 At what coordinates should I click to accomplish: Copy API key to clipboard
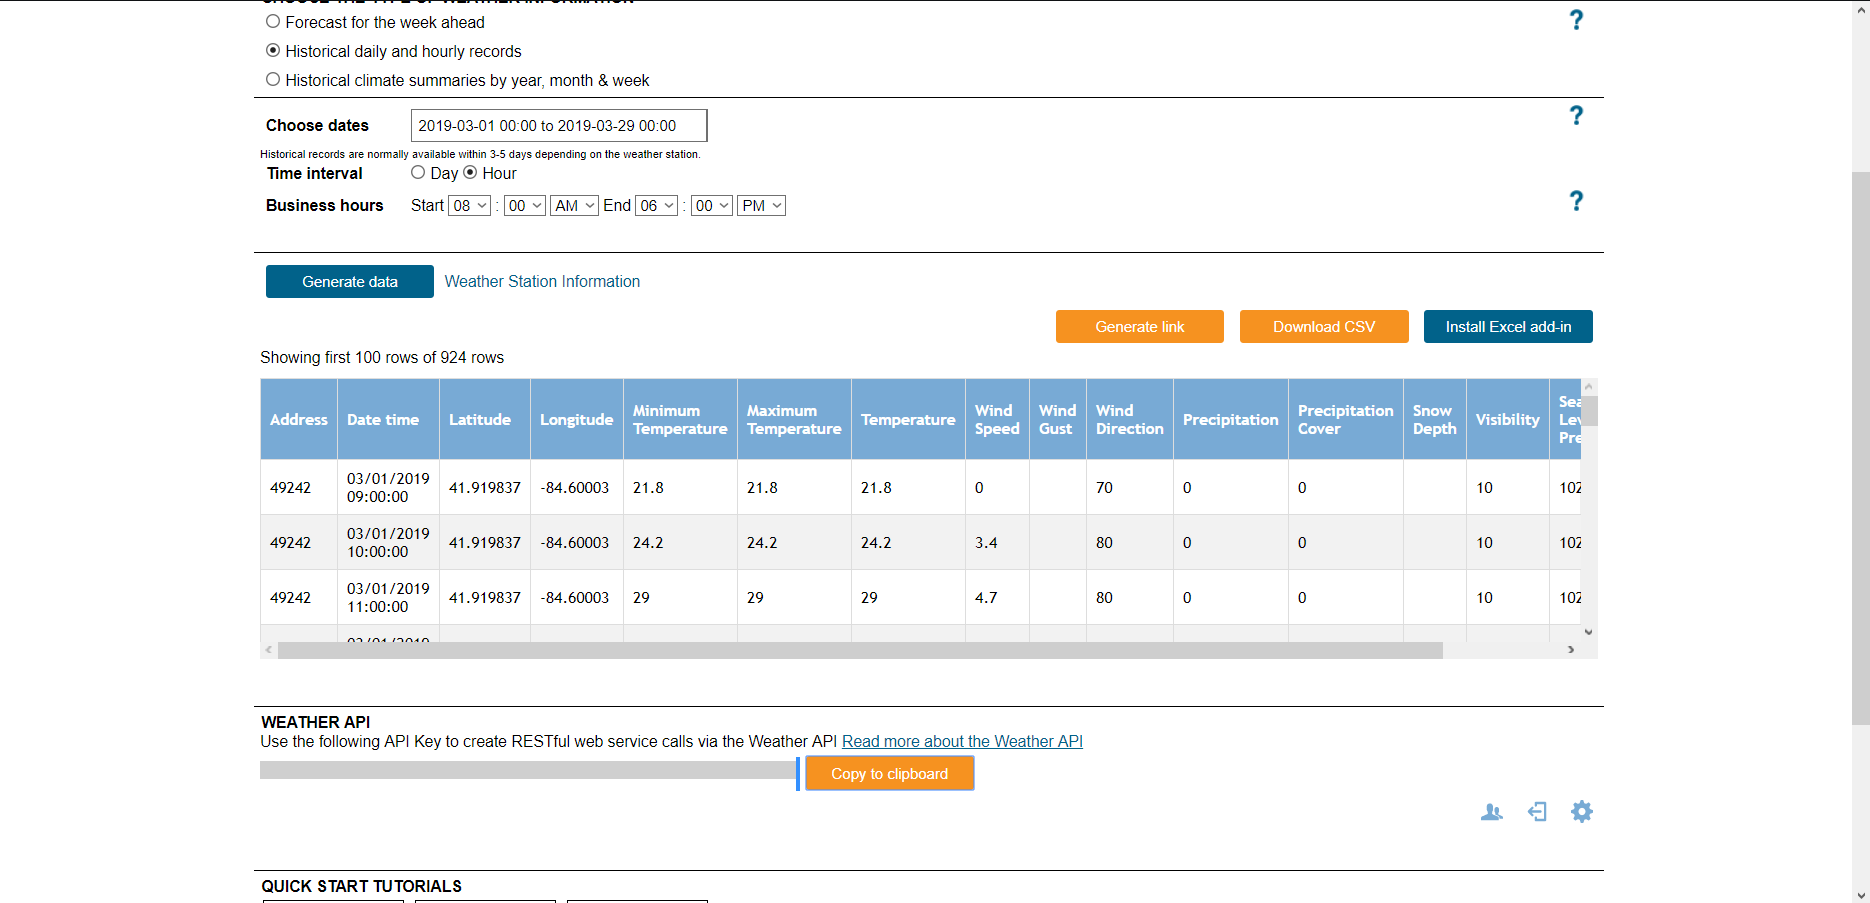pos(889,774)
